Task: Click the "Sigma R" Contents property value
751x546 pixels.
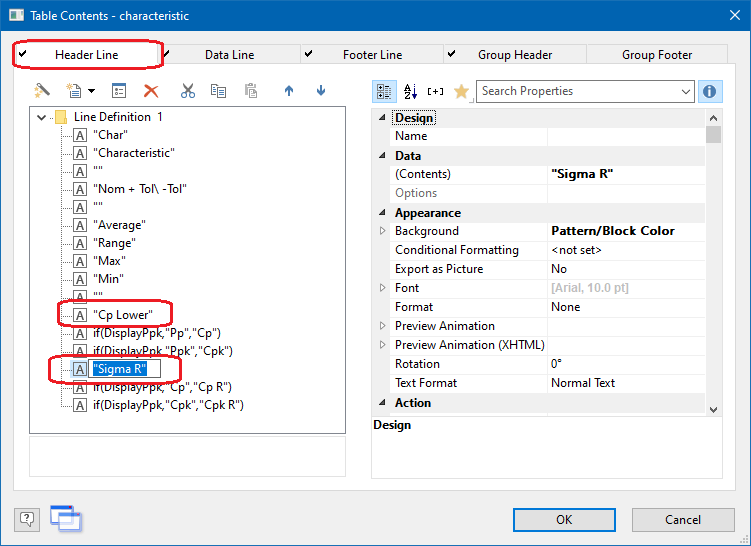Action: coord(626,174)
